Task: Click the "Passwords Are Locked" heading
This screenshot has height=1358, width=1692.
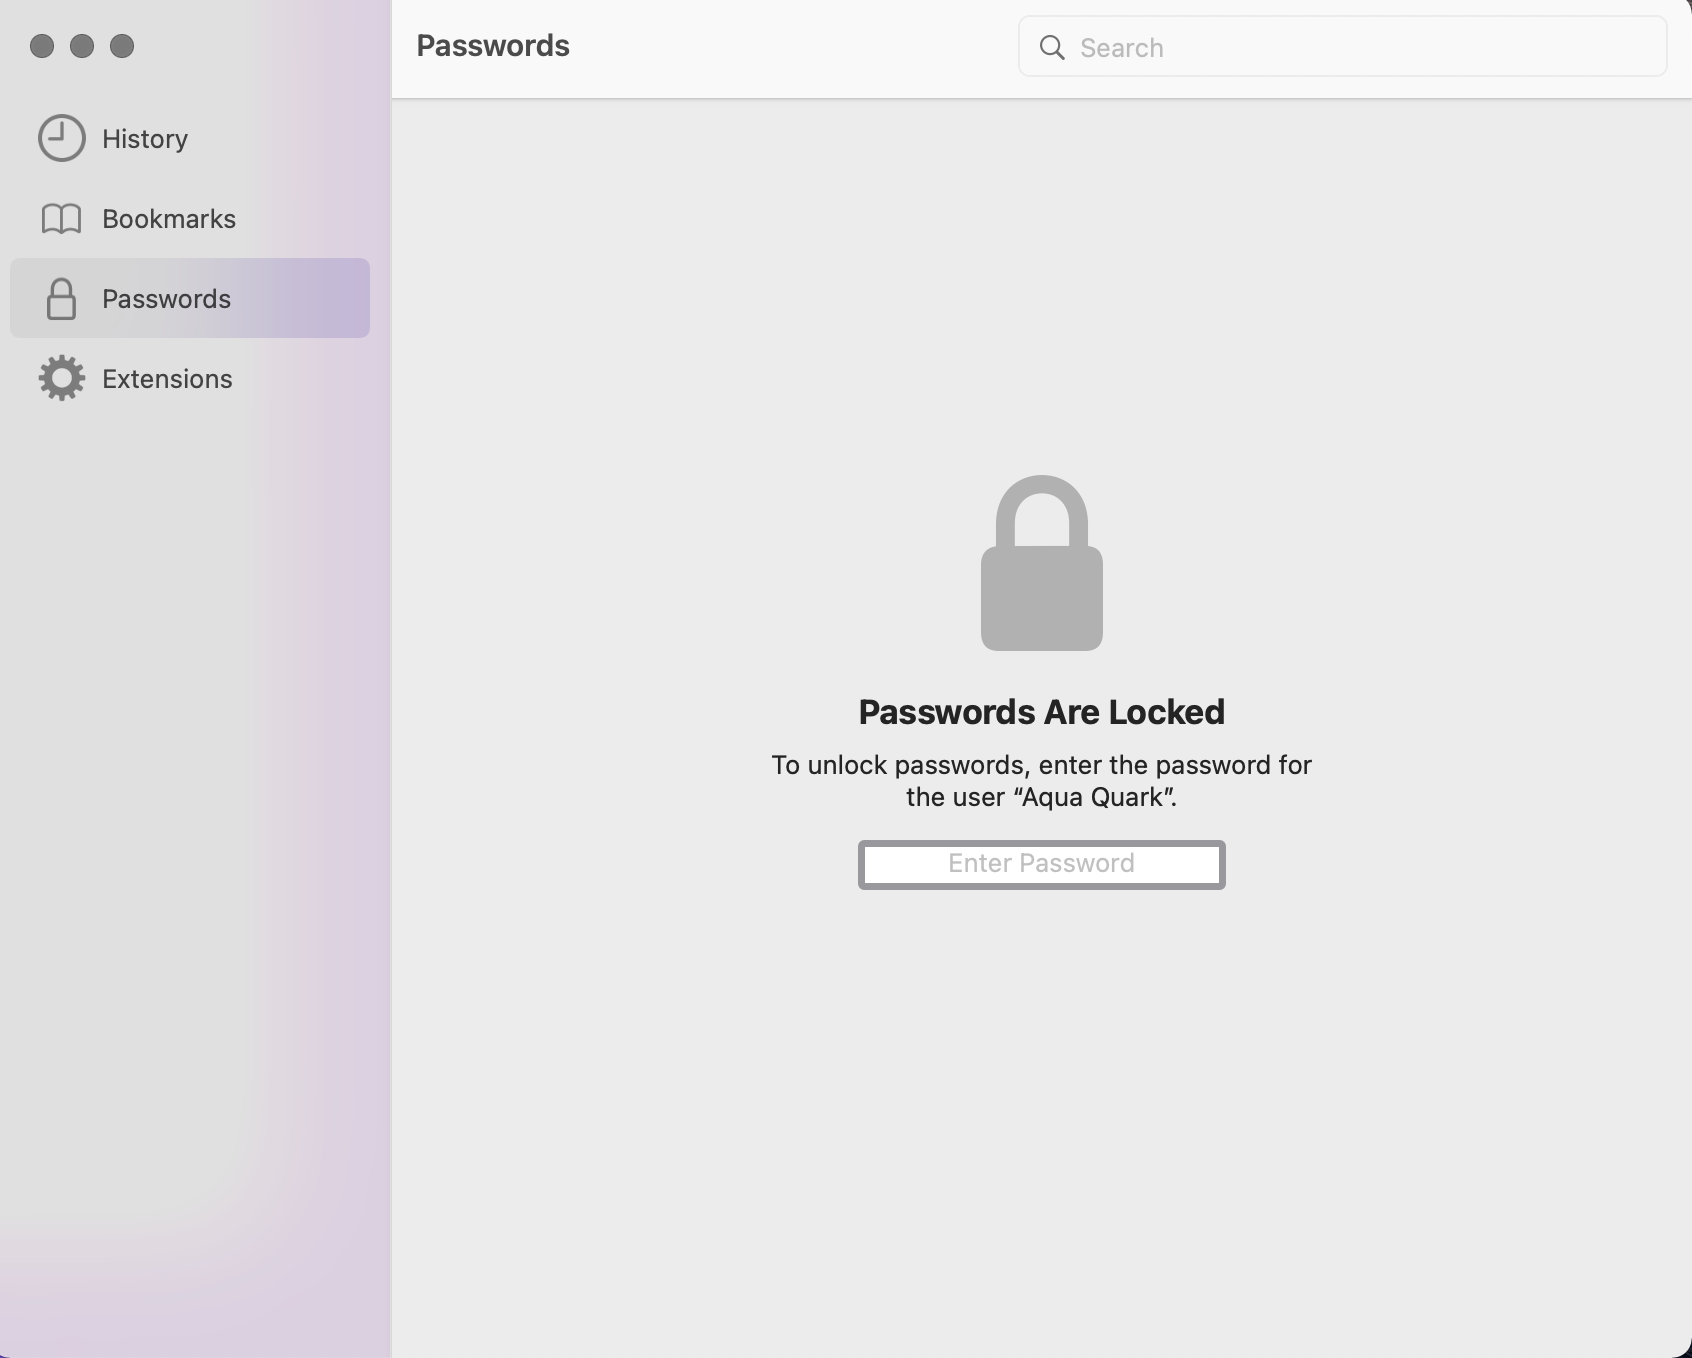Action: (x=1041, y=712)
